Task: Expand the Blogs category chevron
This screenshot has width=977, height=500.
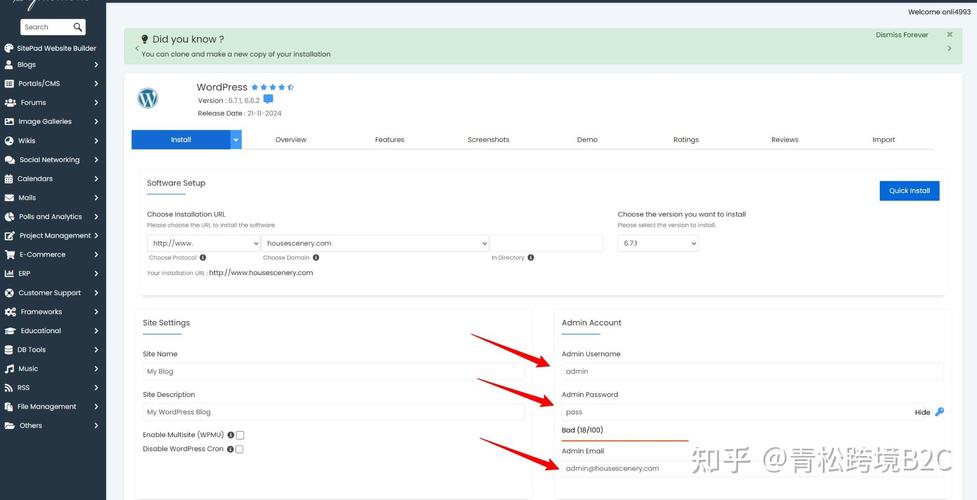Action: pos(96,65)
